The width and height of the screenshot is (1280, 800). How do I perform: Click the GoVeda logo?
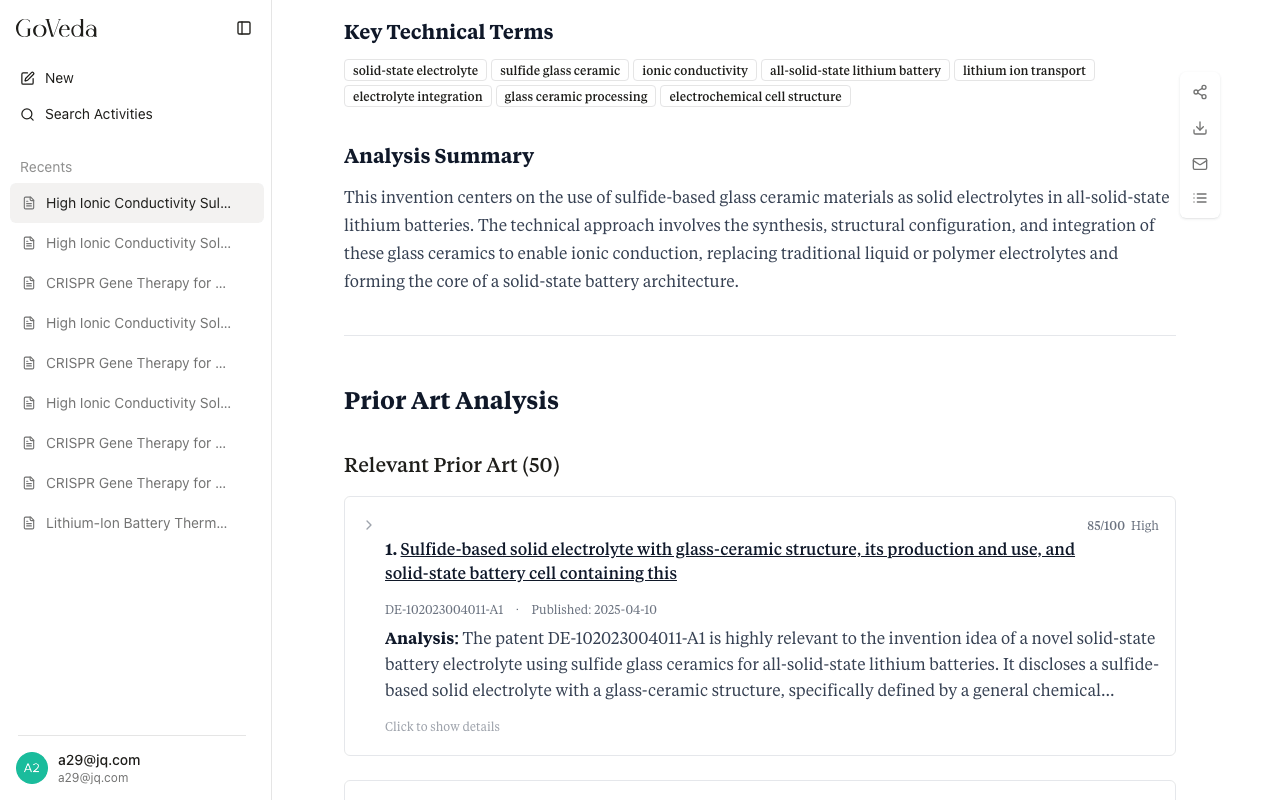tap(57, 28)
